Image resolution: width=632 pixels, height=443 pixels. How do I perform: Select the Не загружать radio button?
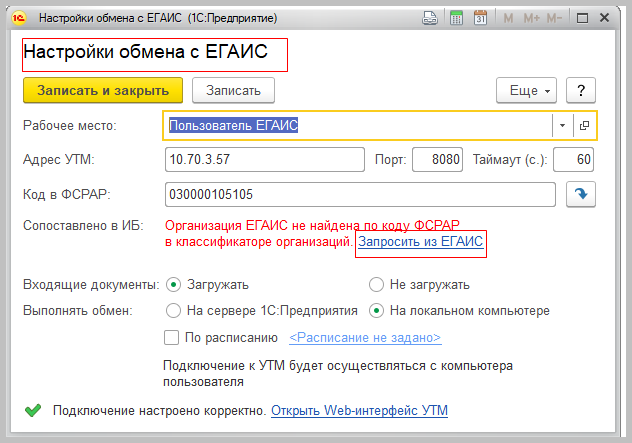[376, 285]
